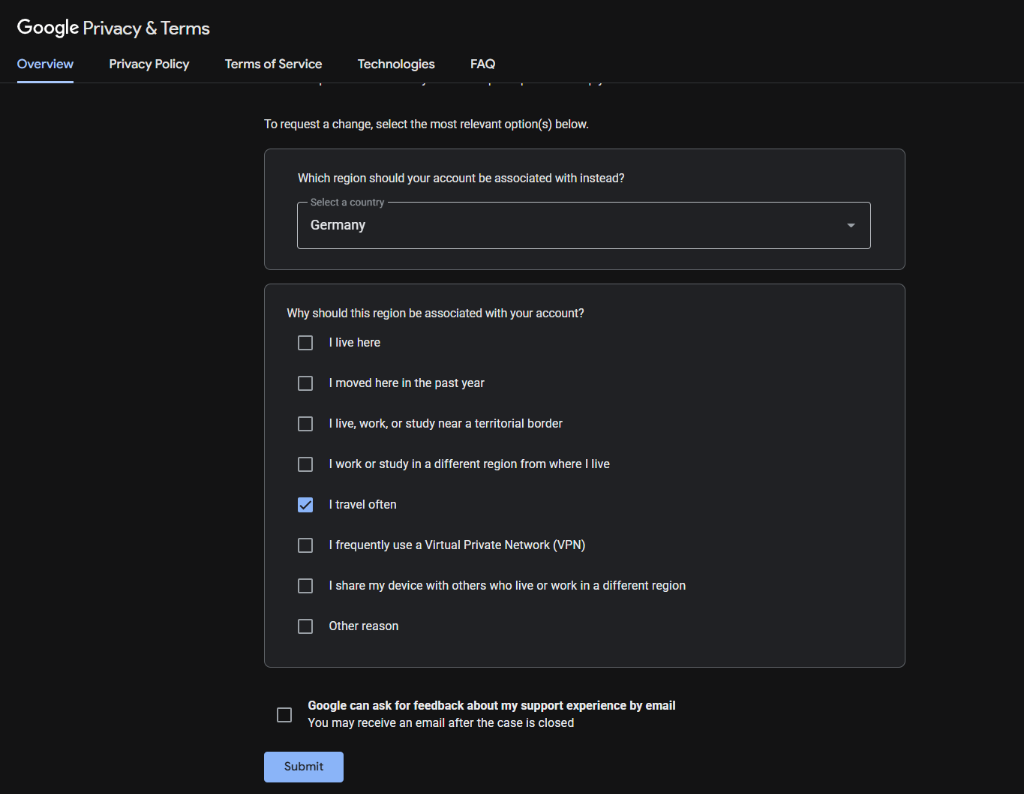
Task: Click the "I travel often" label text
Action: tap(362, 505)
